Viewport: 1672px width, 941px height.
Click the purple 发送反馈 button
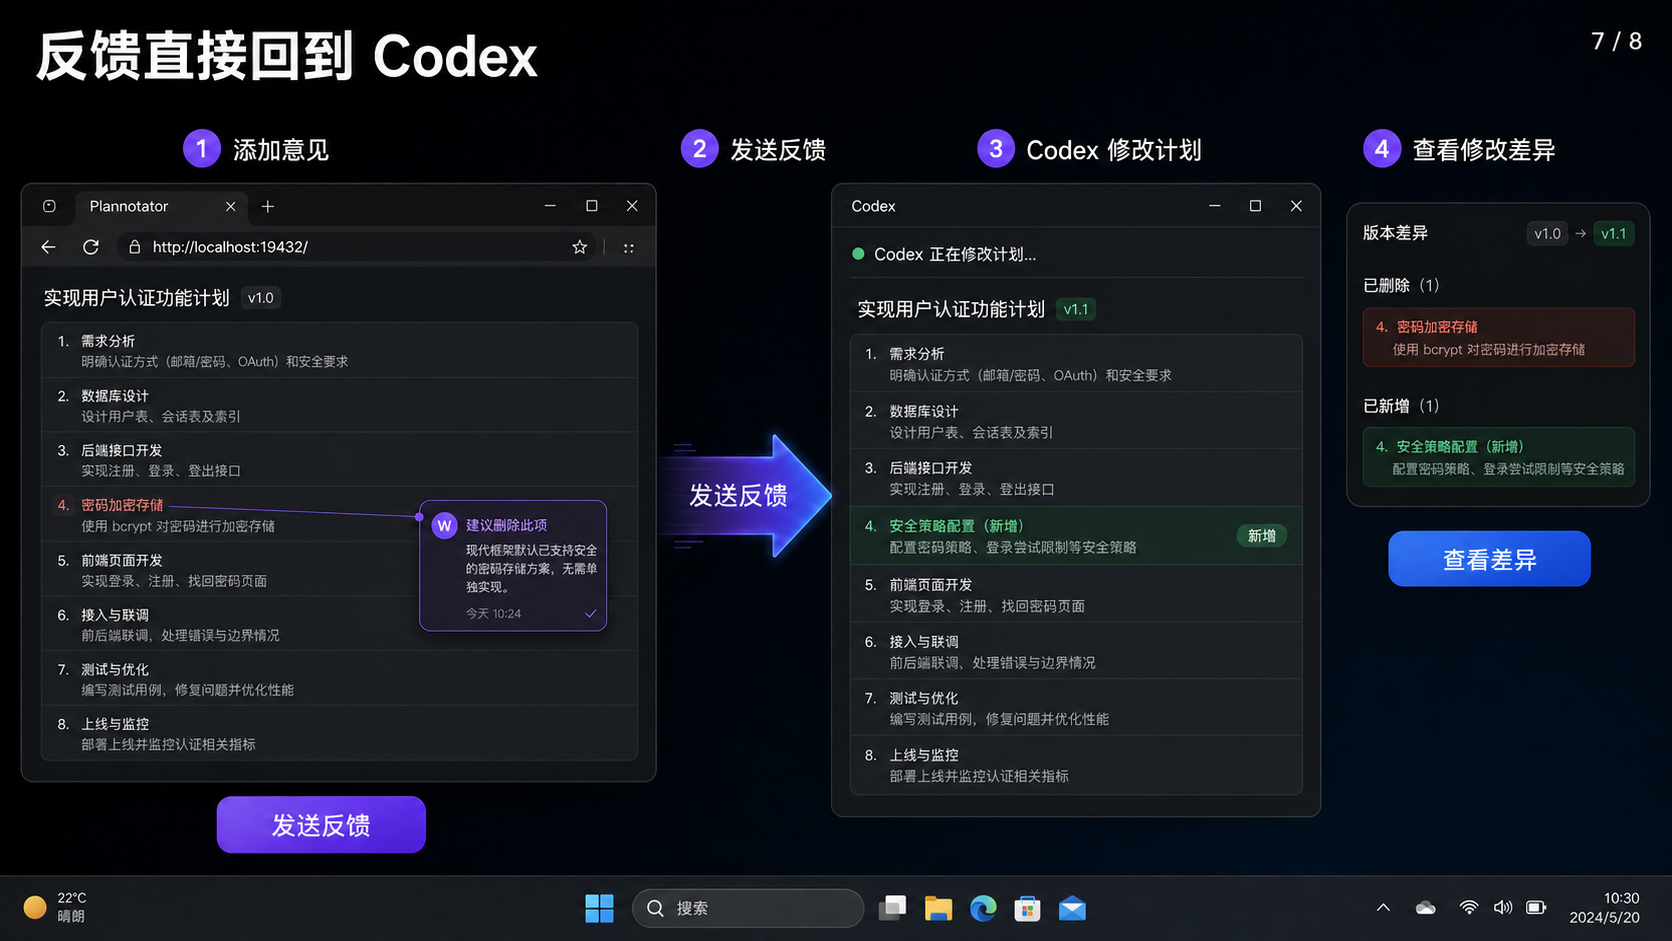tap(321, 825)
